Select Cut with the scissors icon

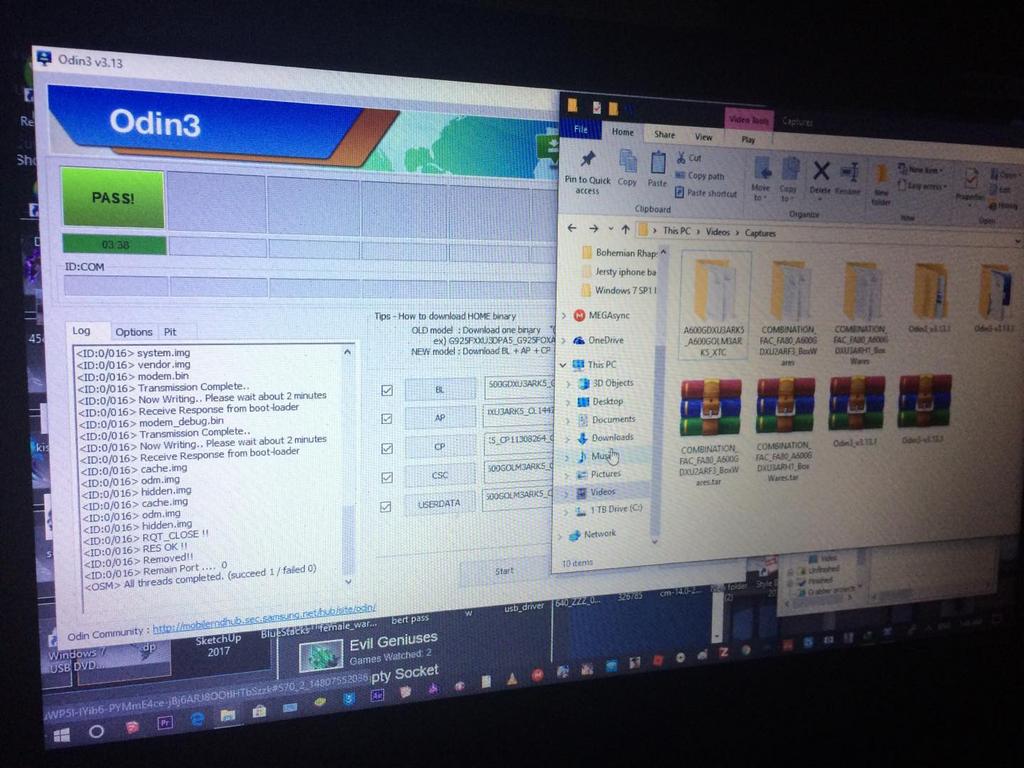point(690,158)
